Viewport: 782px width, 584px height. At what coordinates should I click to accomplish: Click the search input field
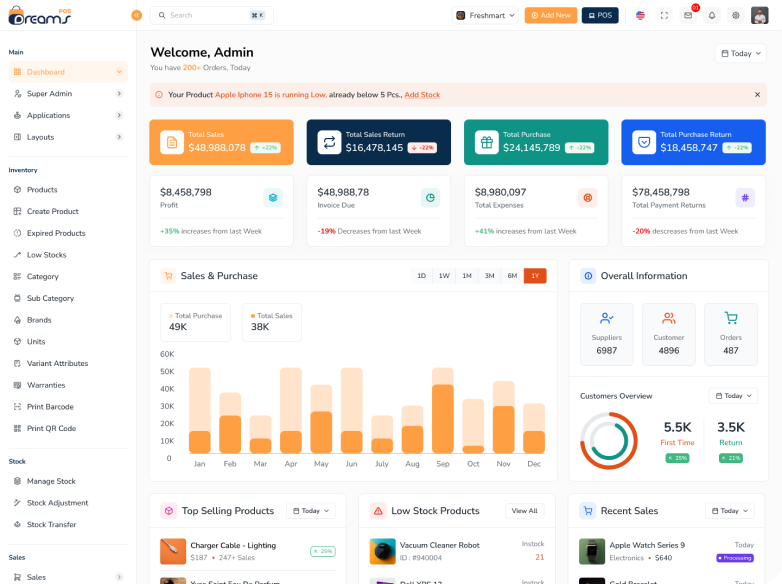click(x=211, y=15)
